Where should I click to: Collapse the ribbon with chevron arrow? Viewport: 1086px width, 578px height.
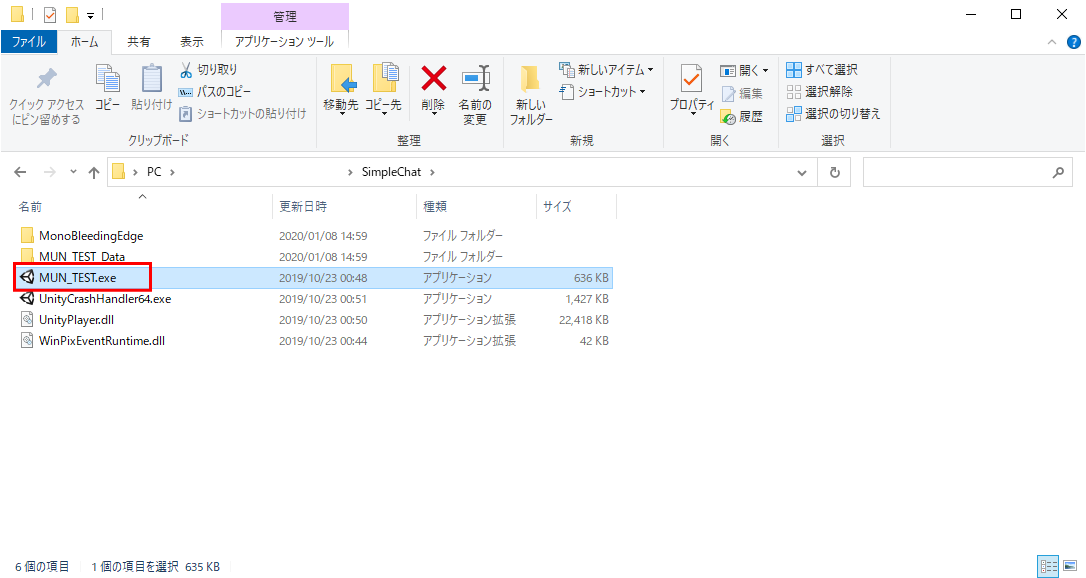(x=1053, y=42)
